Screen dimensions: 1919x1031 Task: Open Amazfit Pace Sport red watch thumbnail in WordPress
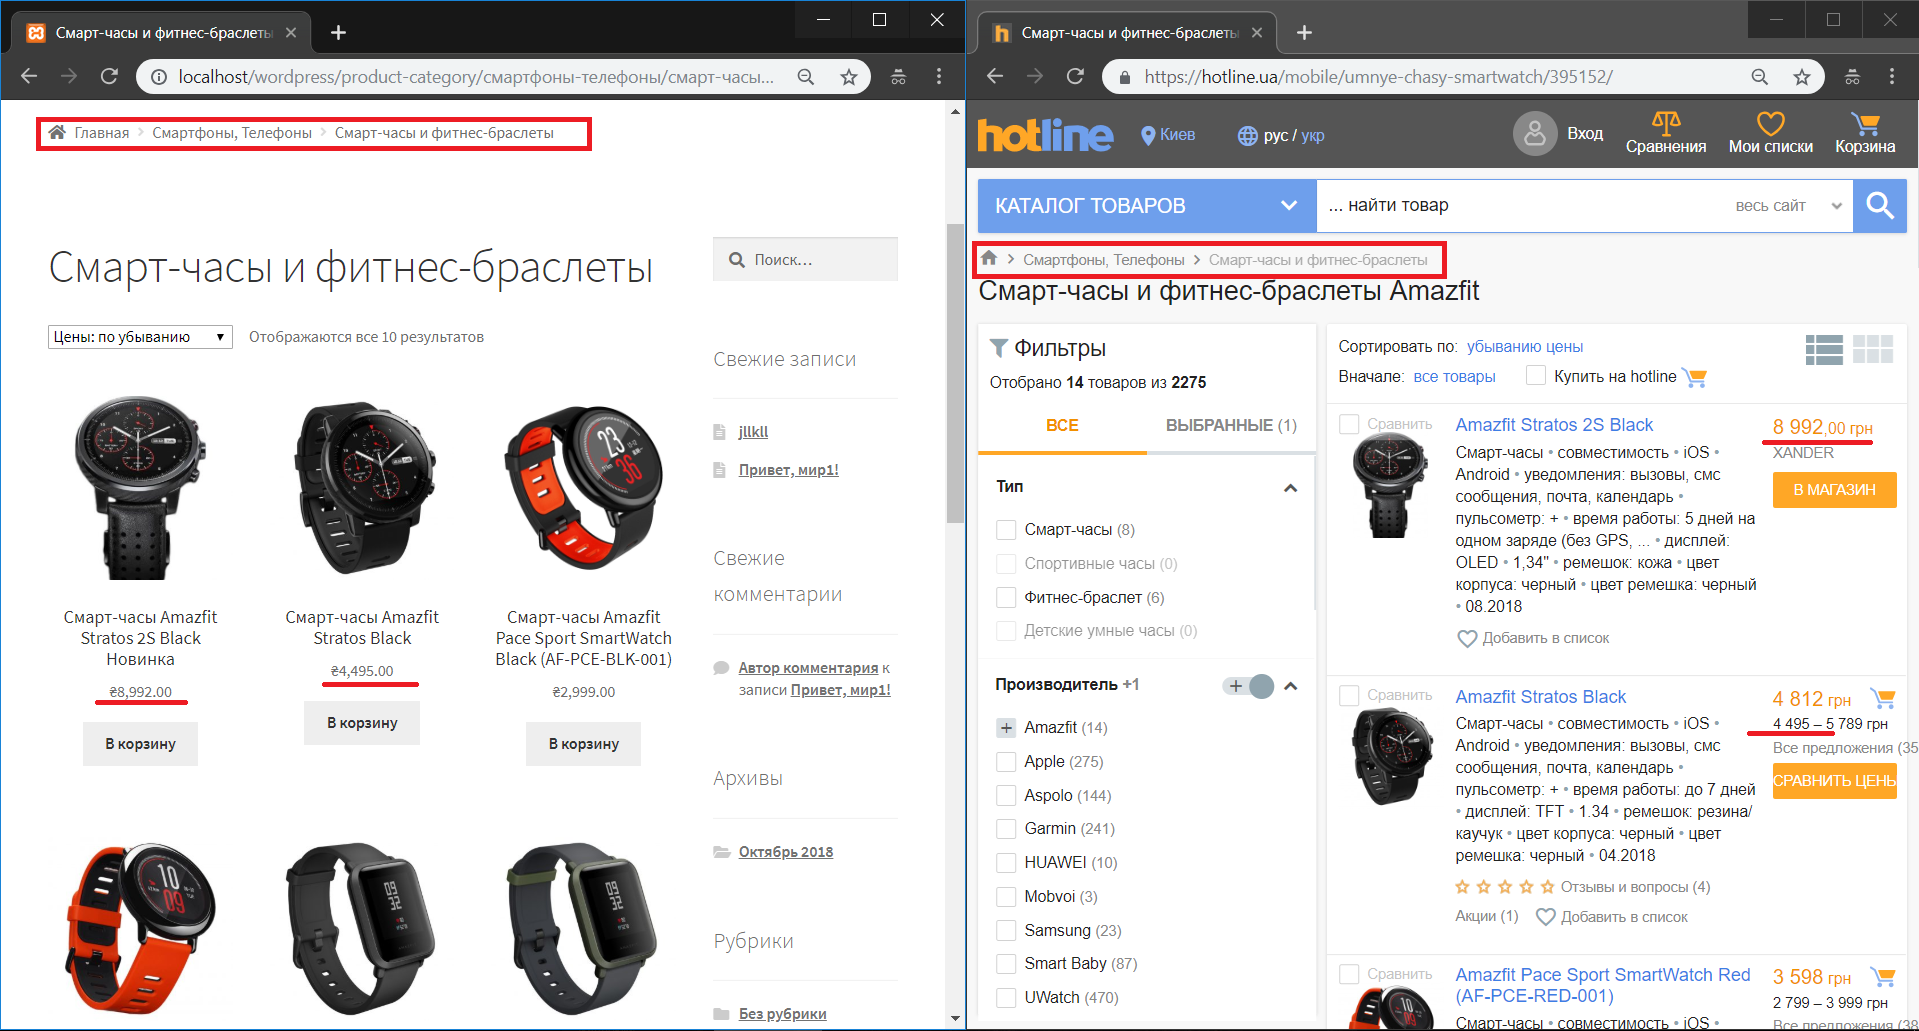140,928
